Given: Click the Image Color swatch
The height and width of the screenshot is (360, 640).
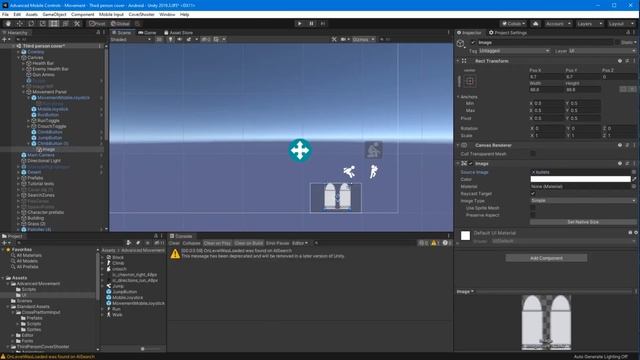Looking at the screenshot, I should pyautogui.click(x=580, y=179).
